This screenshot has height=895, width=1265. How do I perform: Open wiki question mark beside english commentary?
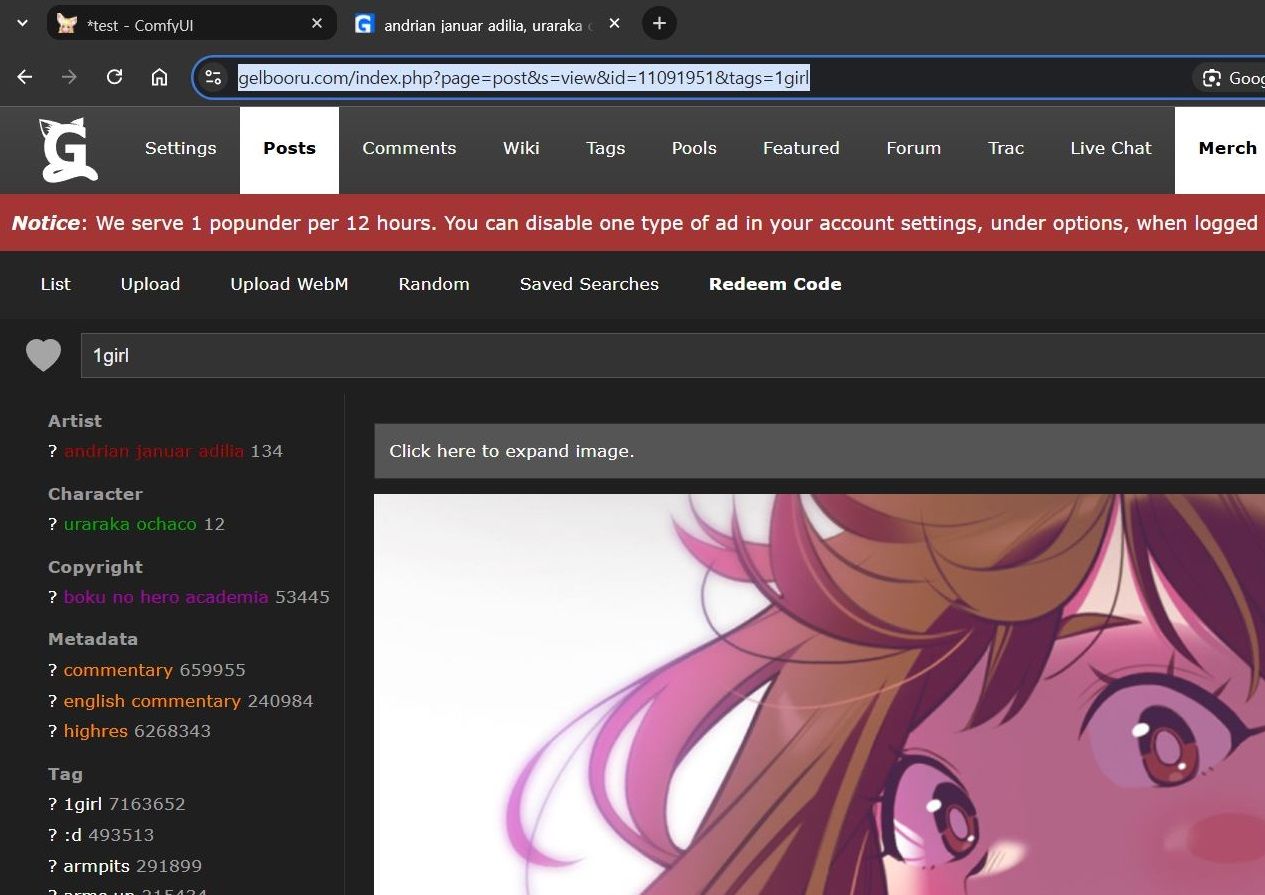coord(53,701)
